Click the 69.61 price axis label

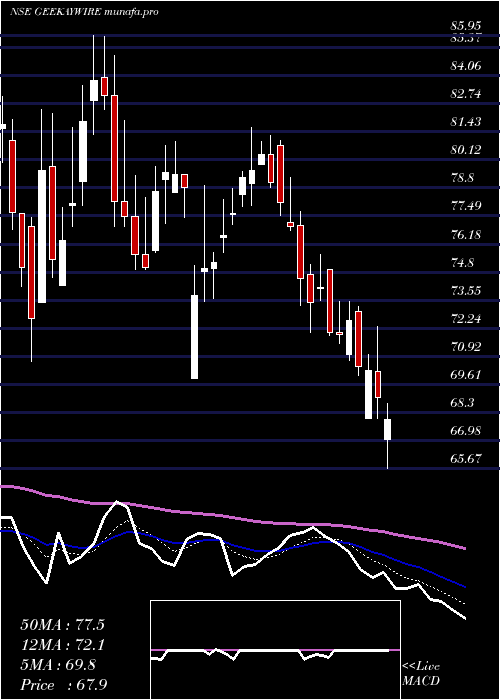tap(467, 375)
